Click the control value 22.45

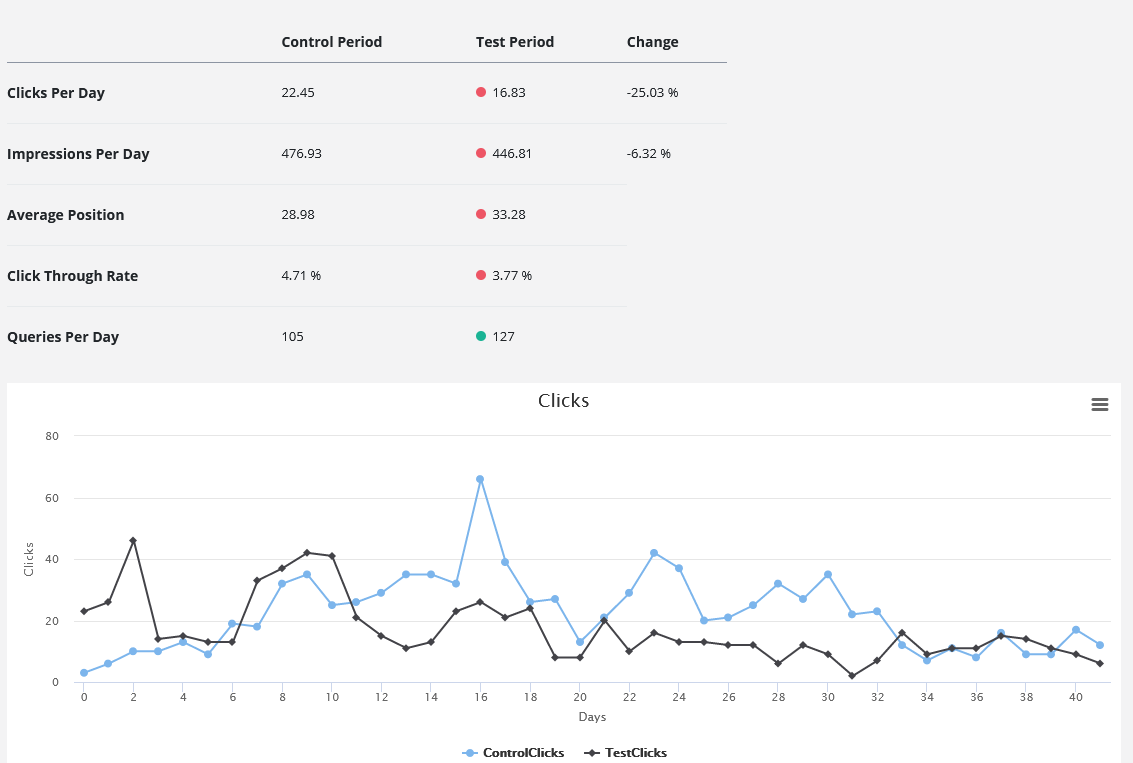pos(298,92)
